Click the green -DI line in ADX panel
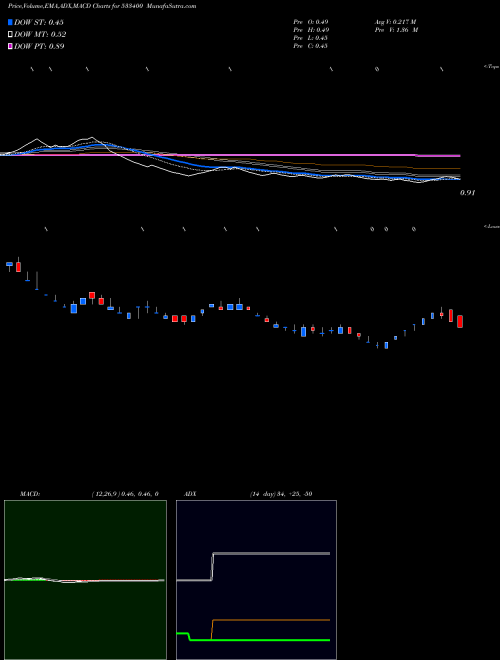 pos(260,640)
